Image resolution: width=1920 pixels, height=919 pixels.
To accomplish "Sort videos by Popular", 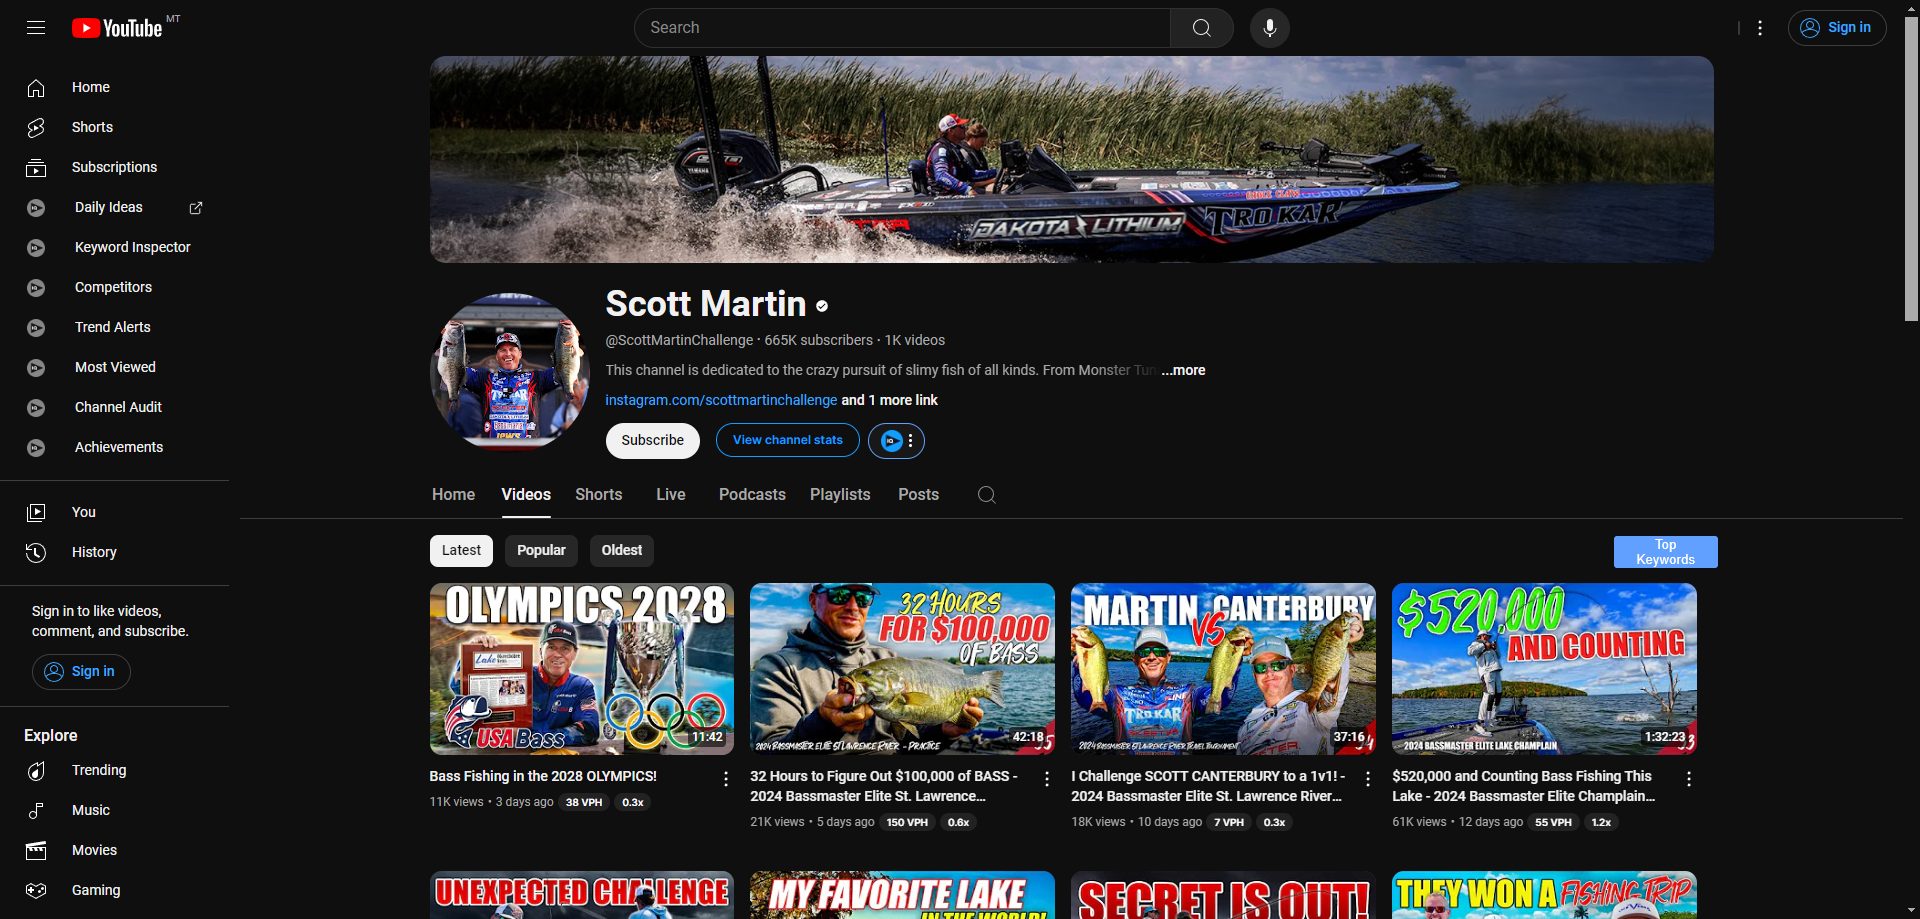I will click(x=541, y=551).
